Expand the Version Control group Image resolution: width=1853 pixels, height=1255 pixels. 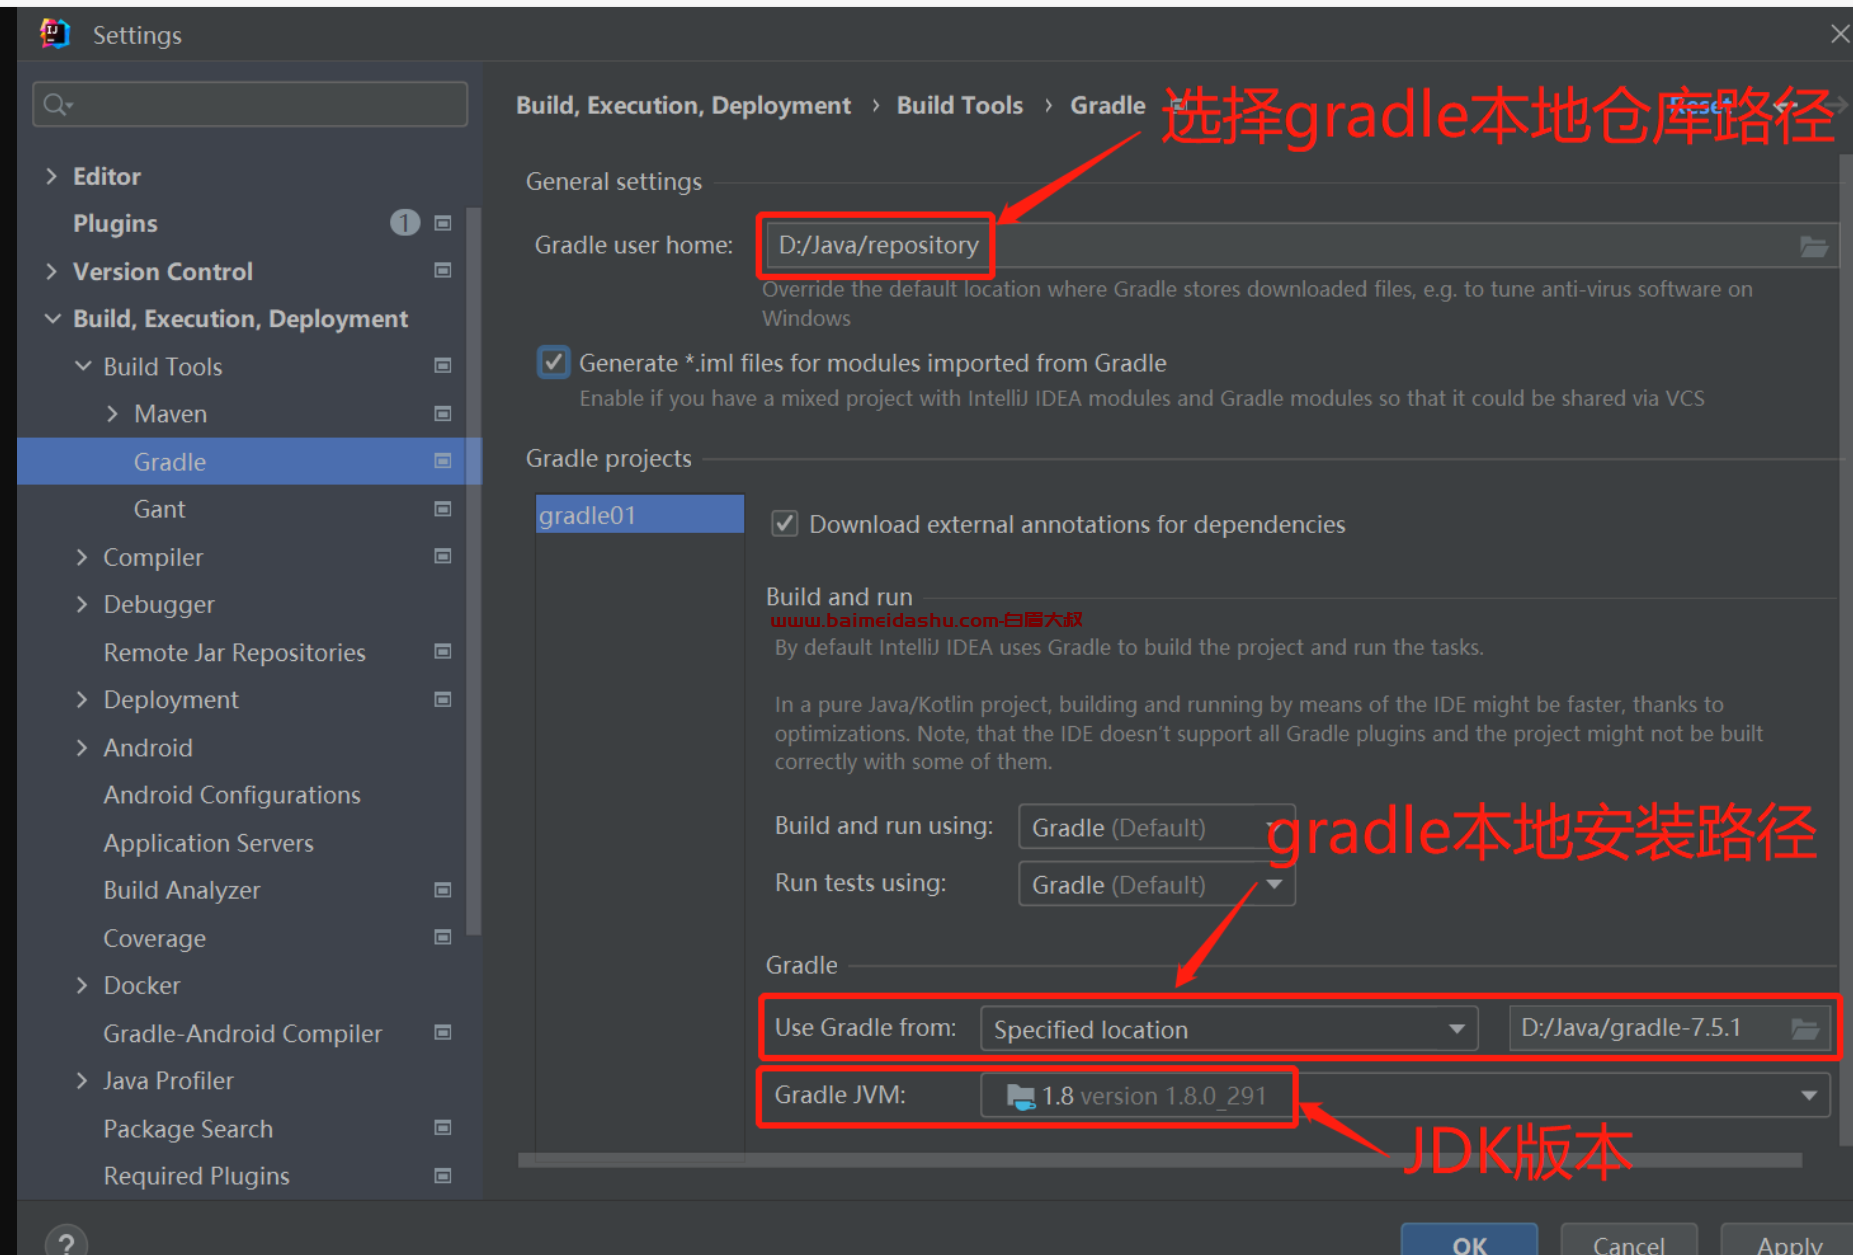[52, 271]
